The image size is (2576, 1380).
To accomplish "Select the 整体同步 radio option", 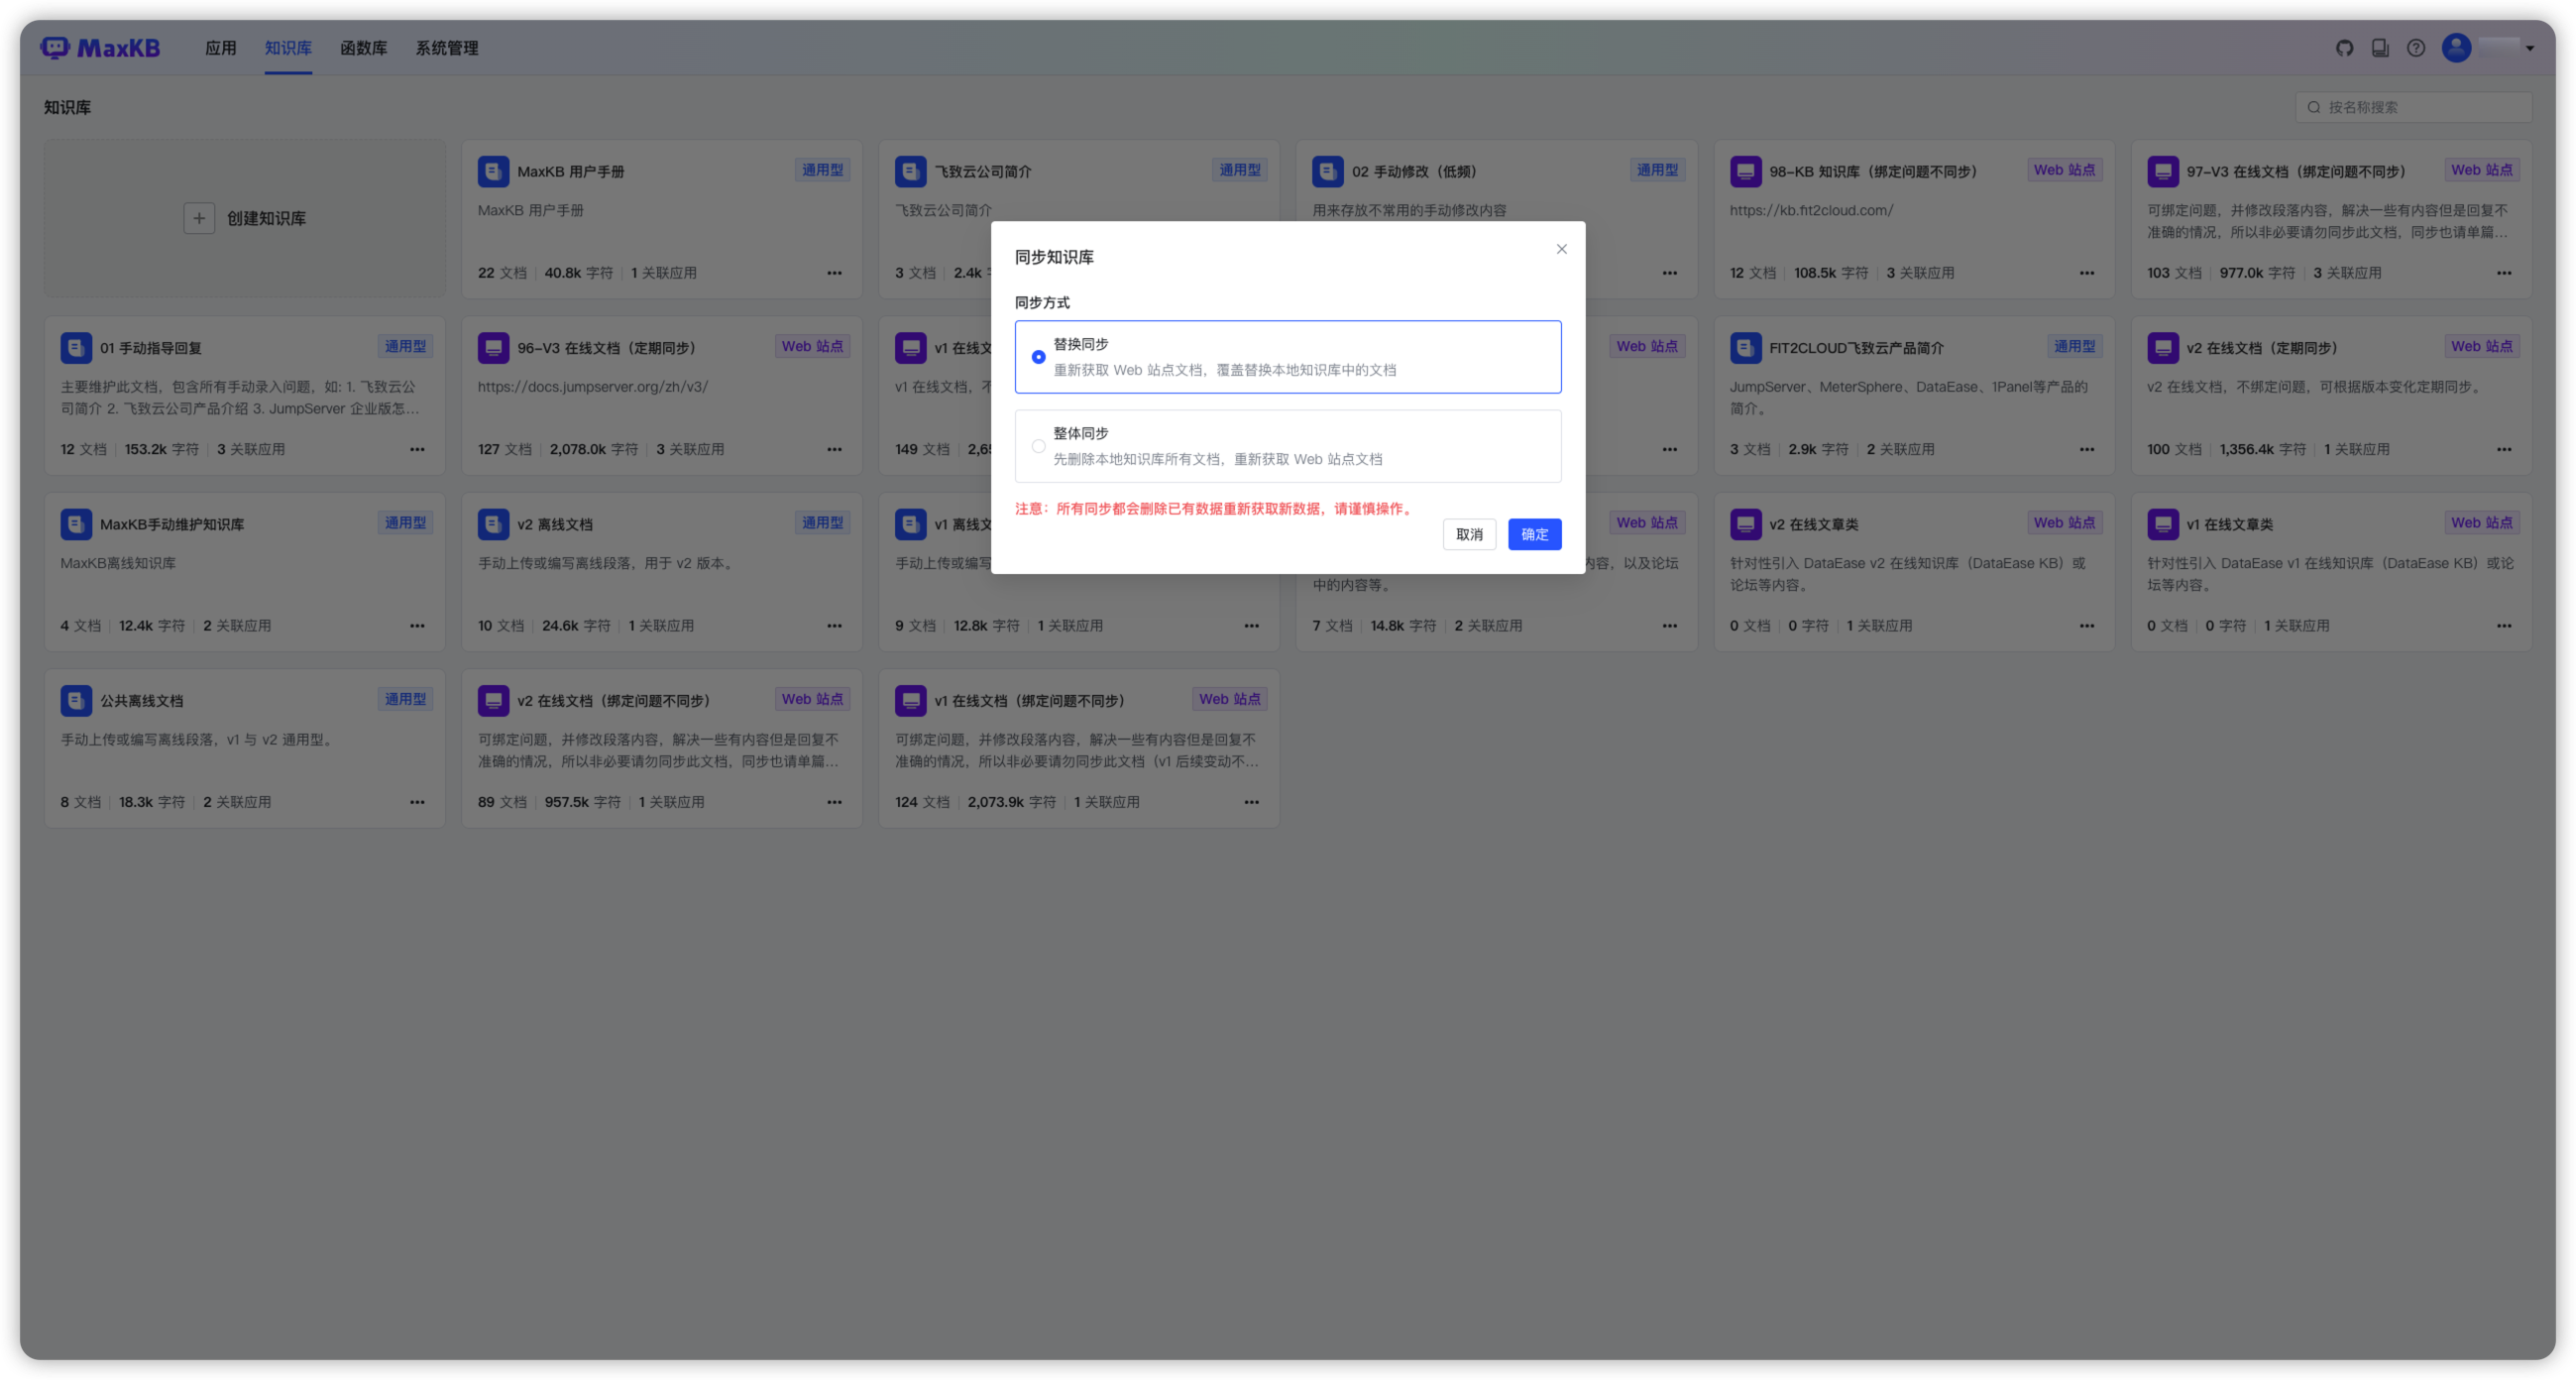I will coord(1038,446).
